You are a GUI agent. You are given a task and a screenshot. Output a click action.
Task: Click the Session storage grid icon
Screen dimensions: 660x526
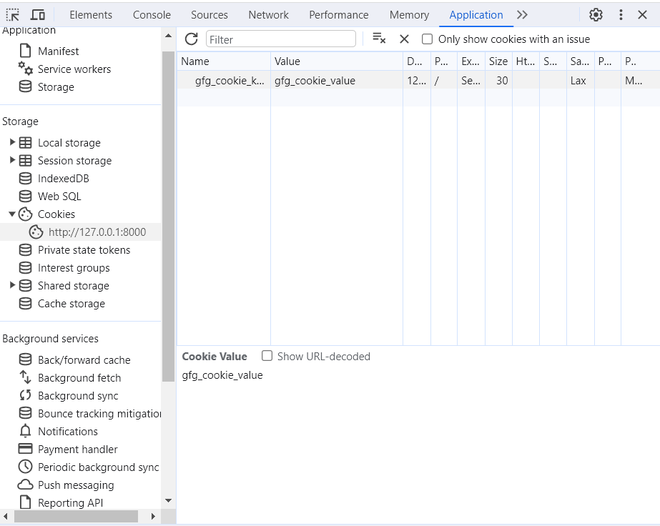point(25,160)
